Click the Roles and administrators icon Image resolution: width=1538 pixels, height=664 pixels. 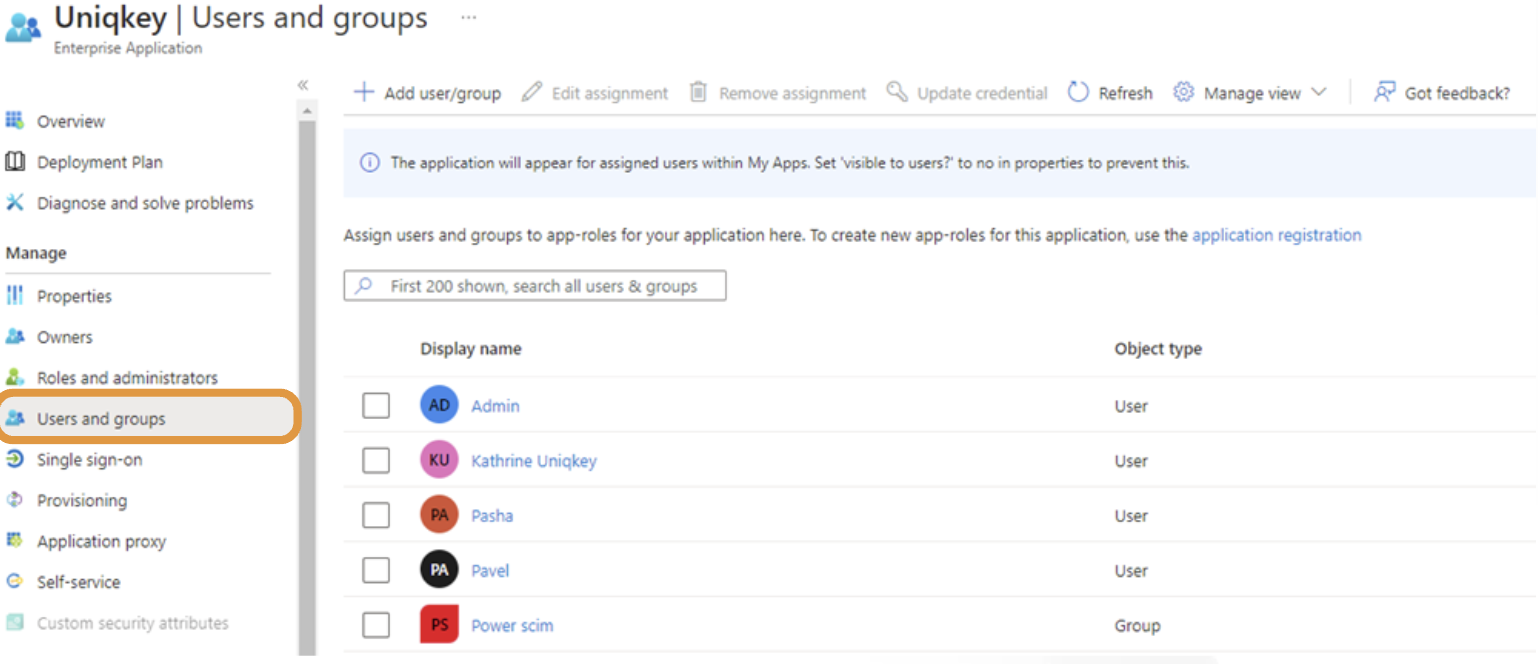point(15,378)
